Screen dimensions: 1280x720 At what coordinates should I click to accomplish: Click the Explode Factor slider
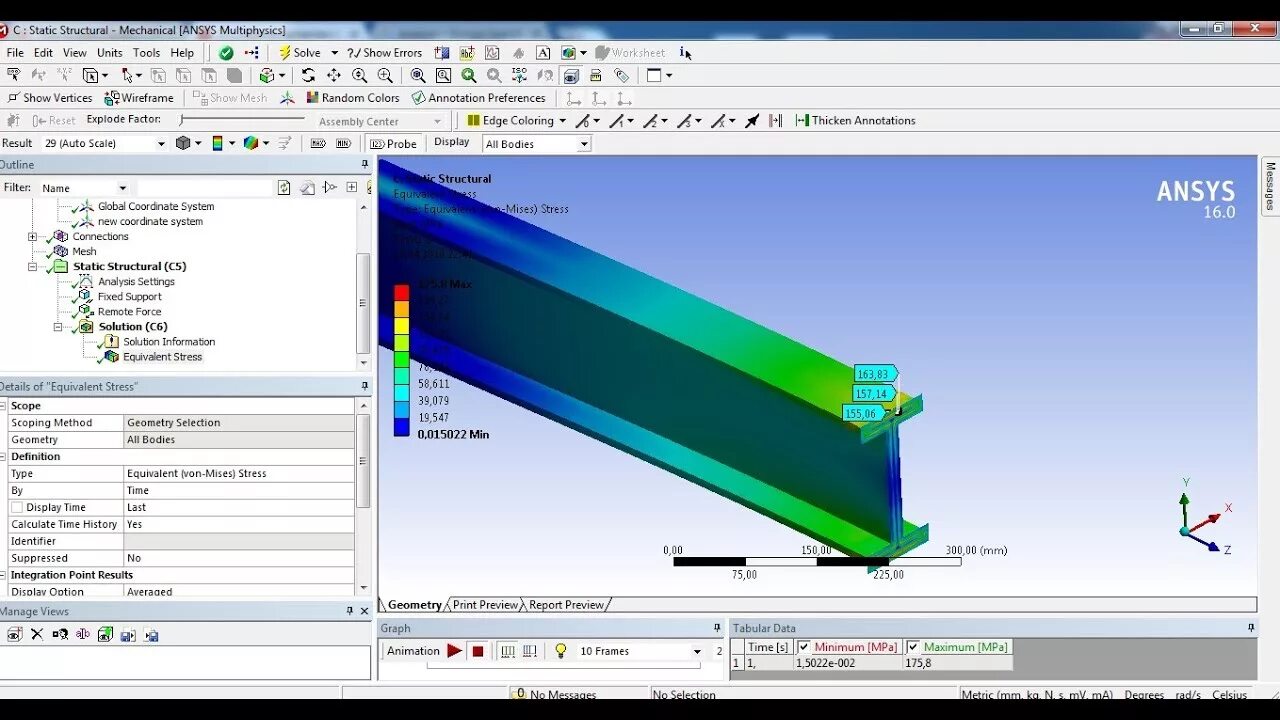pos(241,120)
